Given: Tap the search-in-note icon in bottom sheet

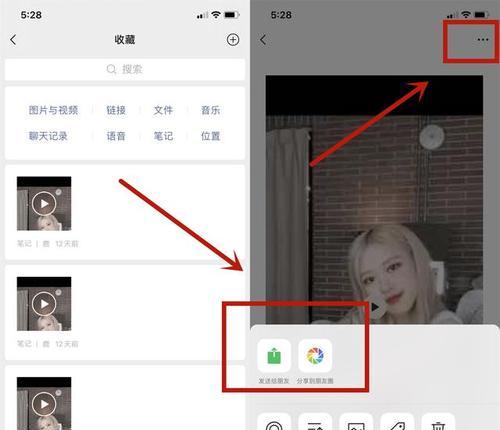Looking at the screenshot, I should [x=274, y=422].
